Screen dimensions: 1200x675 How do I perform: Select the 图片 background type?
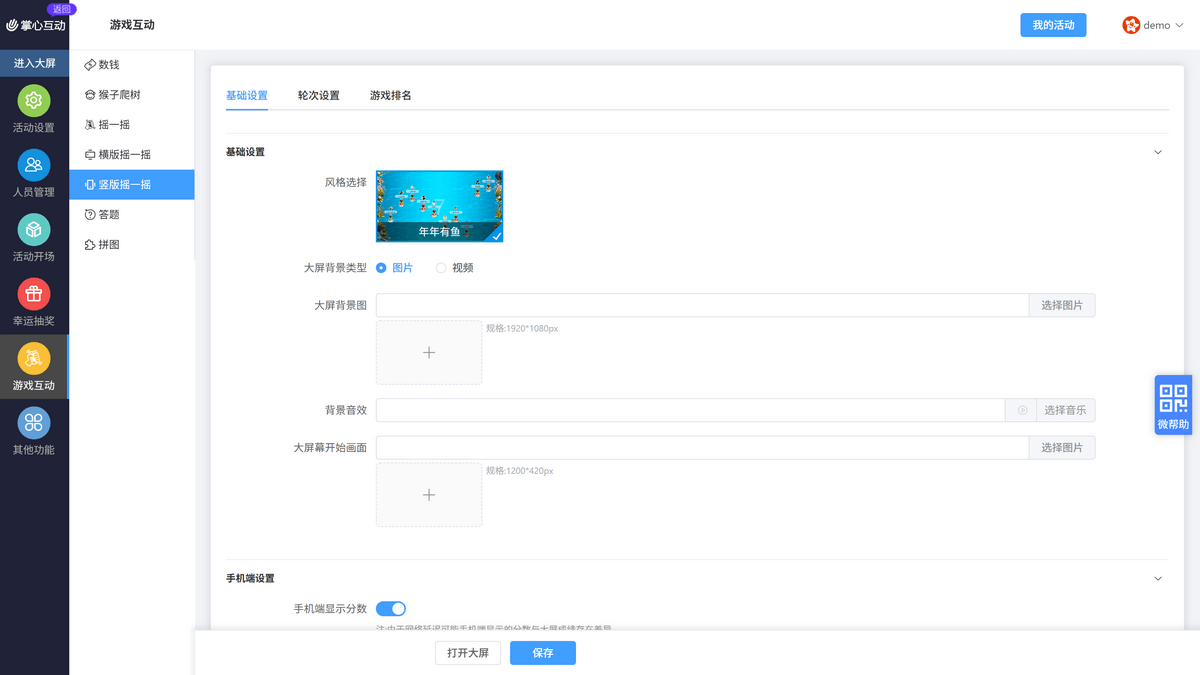pyautogui.click(x=394, y=268)
